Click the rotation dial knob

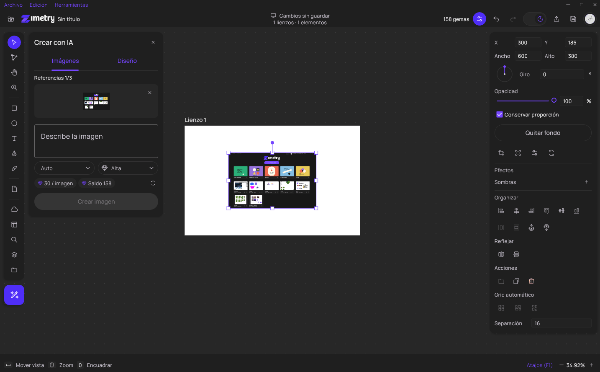(504, 67)
